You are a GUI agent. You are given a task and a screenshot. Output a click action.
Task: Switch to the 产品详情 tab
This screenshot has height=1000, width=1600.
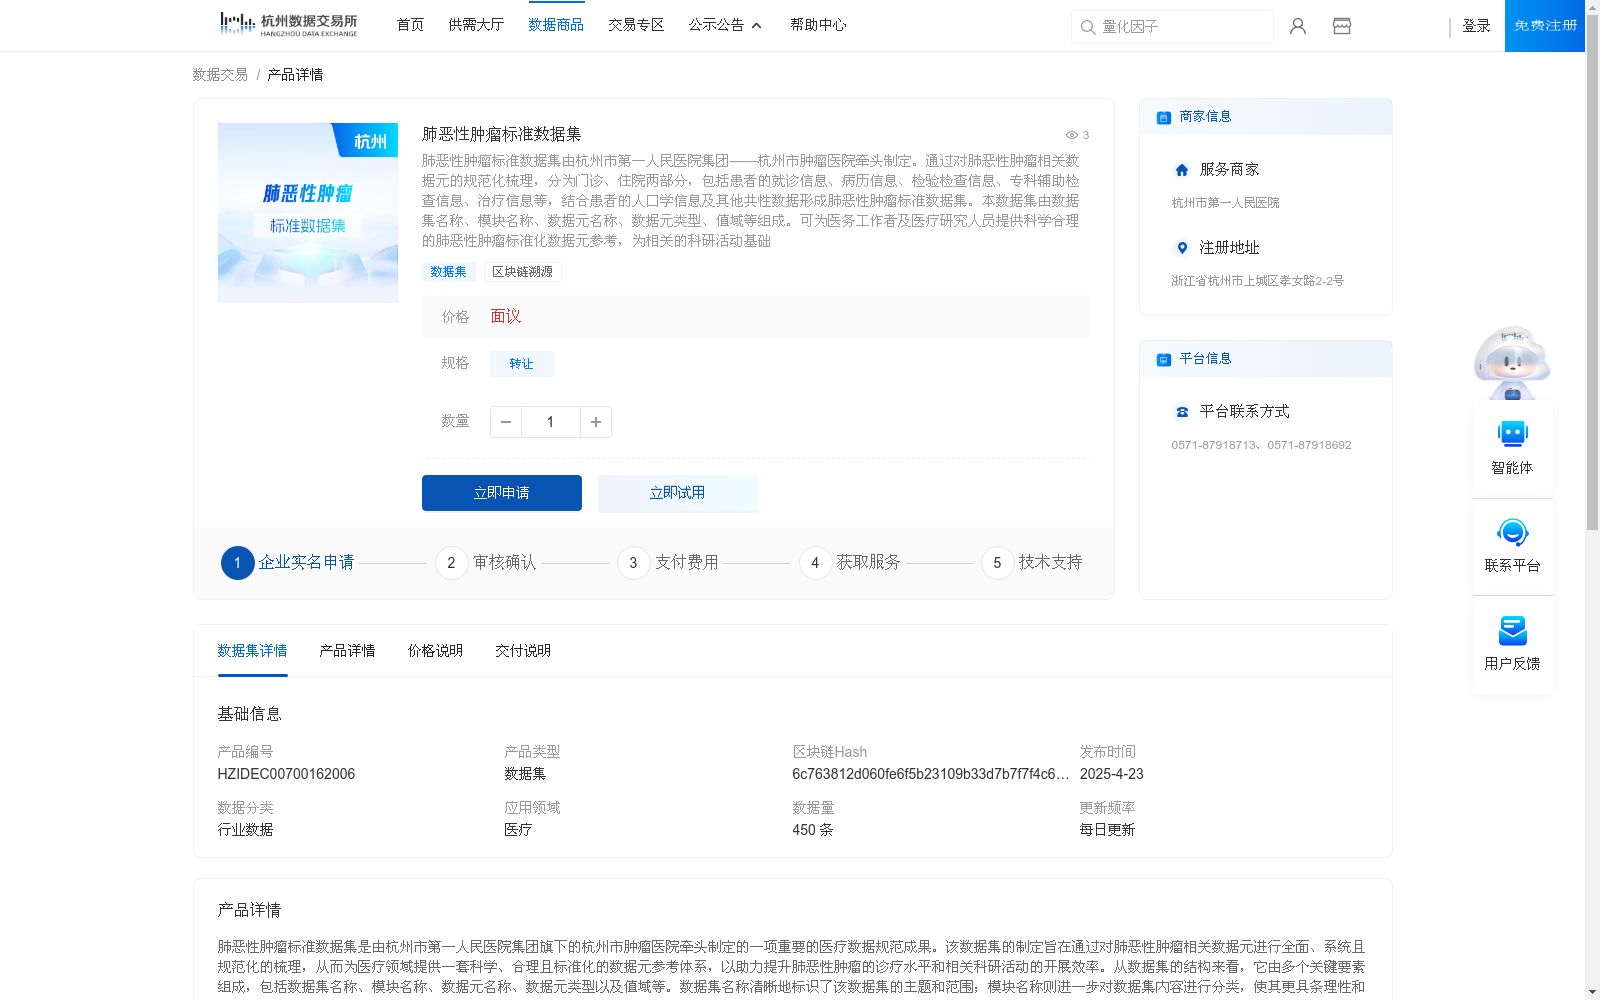[347, 651]
